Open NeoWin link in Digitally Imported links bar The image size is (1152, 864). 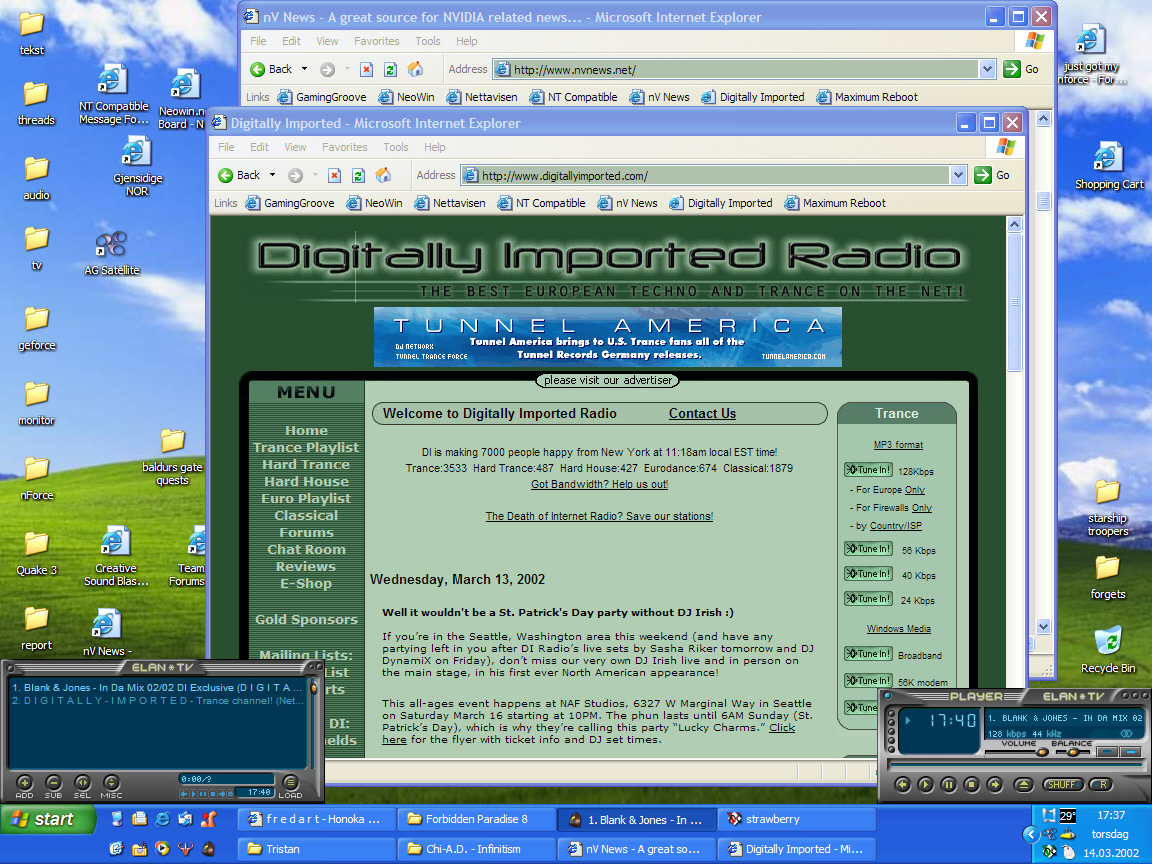(375, 203)
